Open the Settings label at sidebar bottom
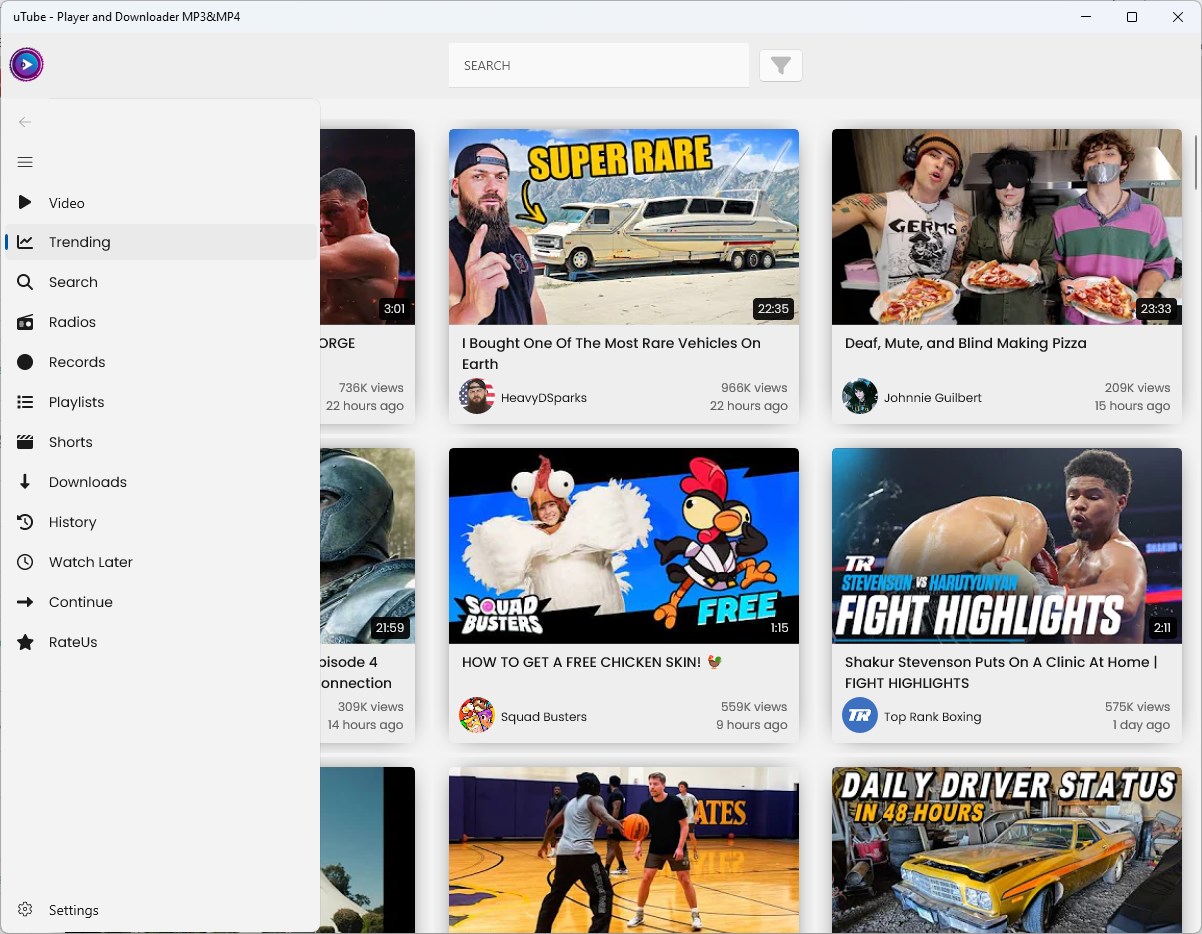Image resolution: width=1202 pixels, height=934 pixels. (74, 910)
